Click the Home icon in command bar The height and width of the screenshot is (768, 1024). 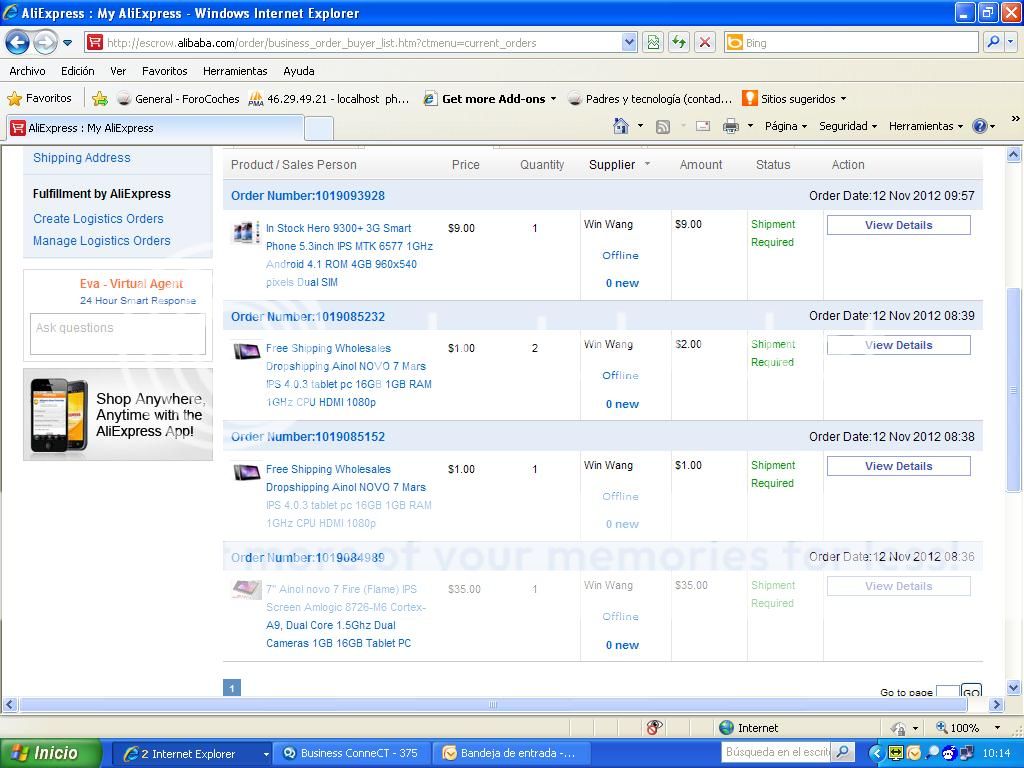[x=621, y=126]
